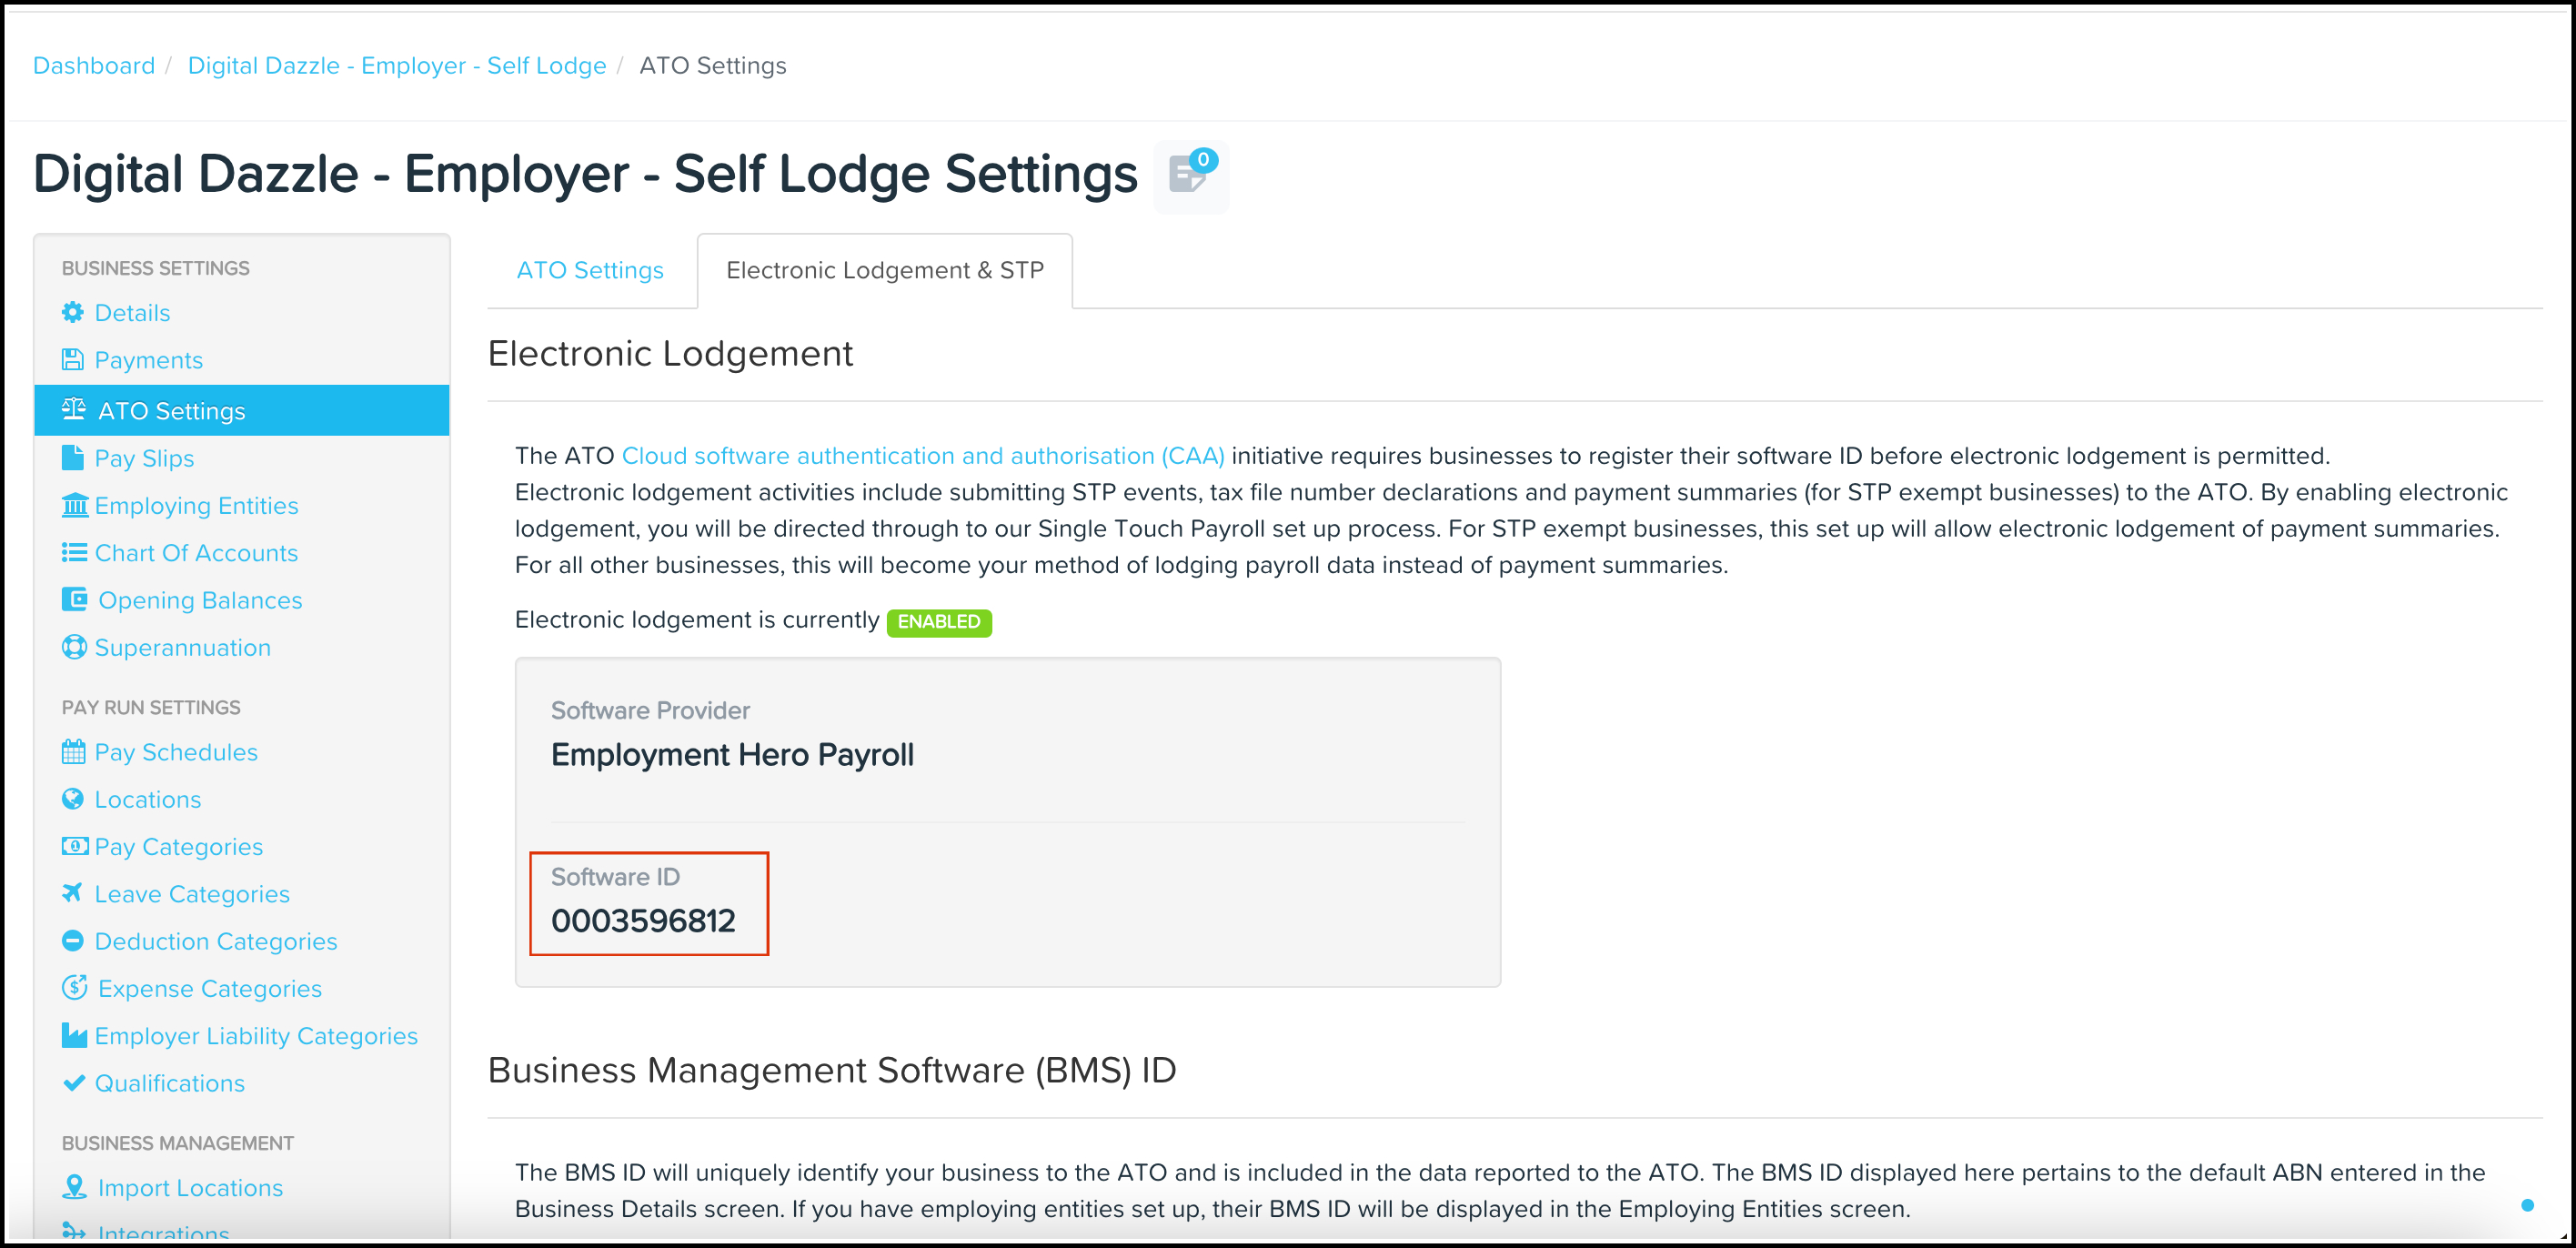Viewport: 2576px width, 1248px height.
Task: Select the Details gear icon in sidebar
Action: [73, 312]
